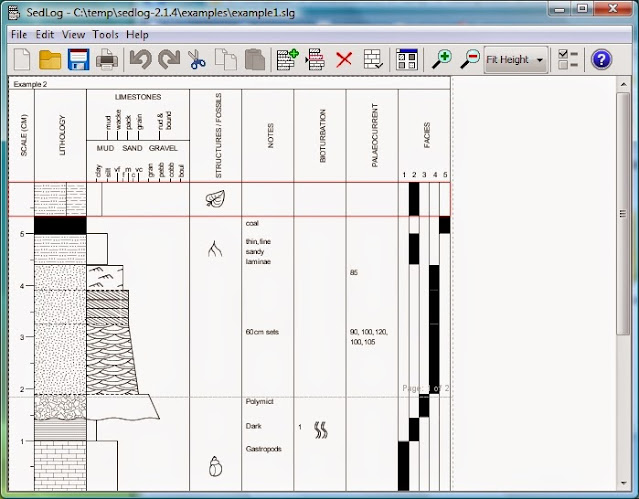Create a new log file
This screenshot has width=639, height=499.
tap(22, 60)
